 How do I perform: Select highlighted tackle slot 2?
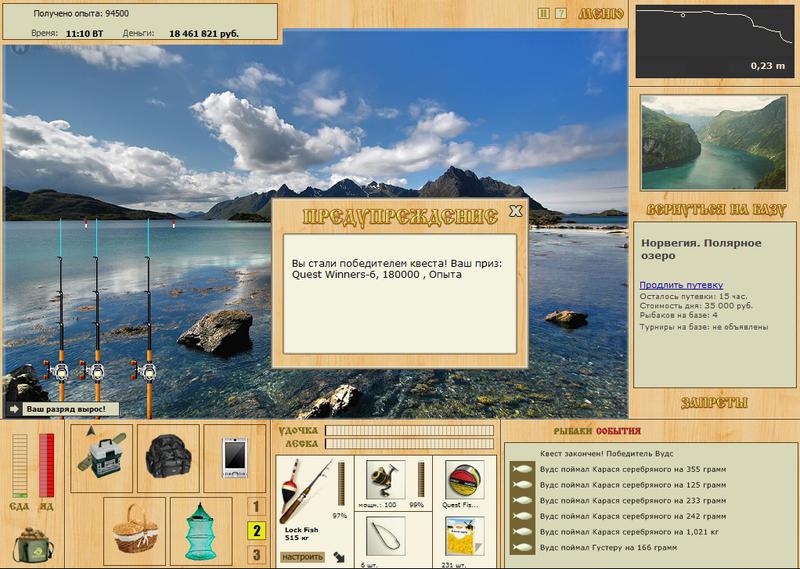click(256, 531)
